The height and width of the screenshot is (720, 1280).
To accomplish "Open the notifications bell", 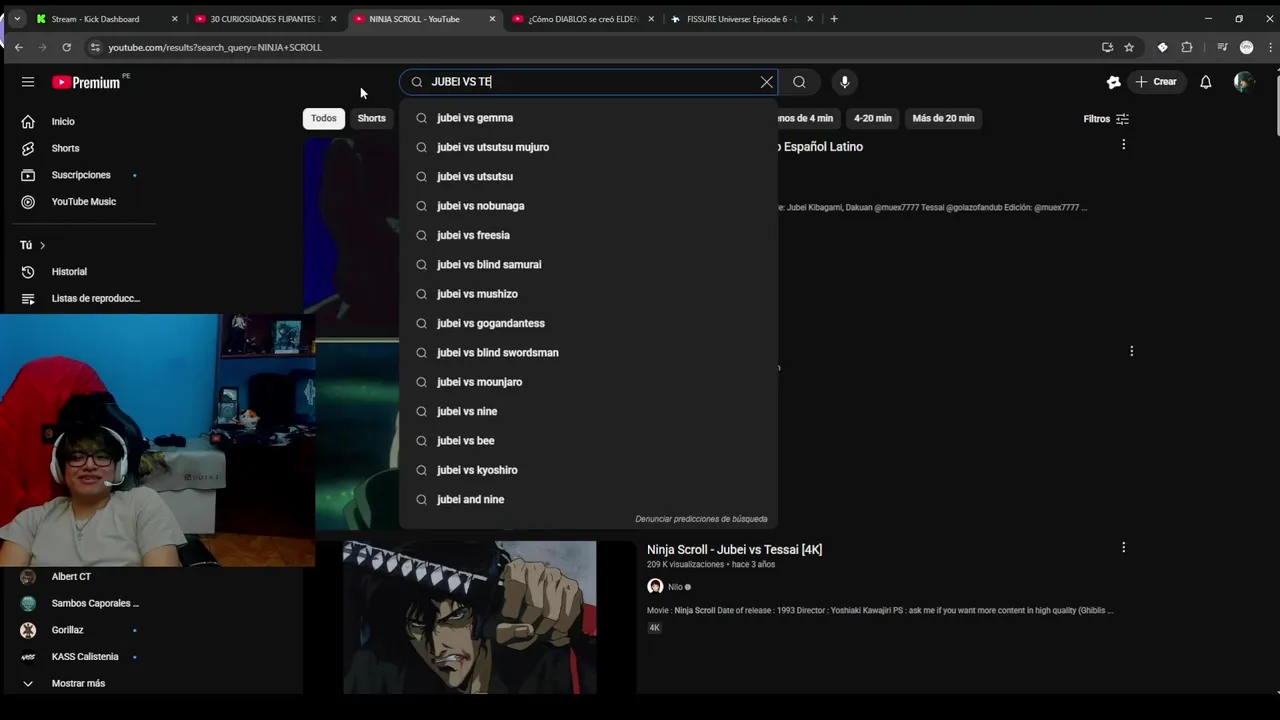I will click(x=1206, y=82).
